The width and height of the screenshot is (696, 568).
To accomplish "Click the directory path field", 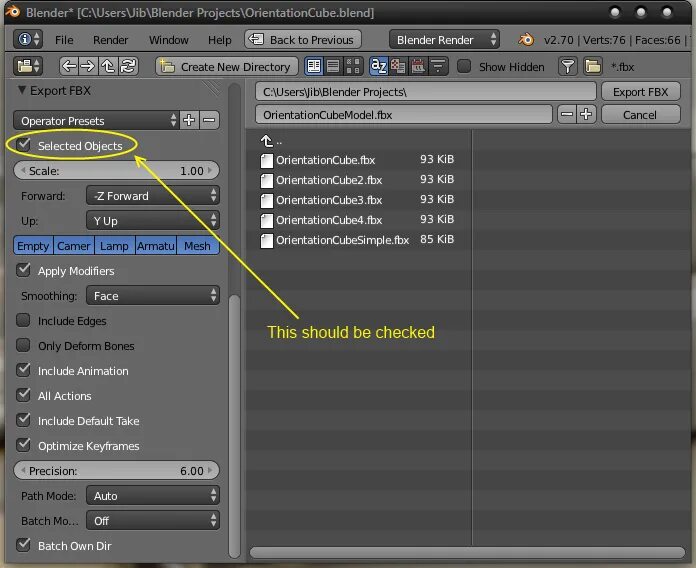I will pyautogui.click(x=426, y=91).
